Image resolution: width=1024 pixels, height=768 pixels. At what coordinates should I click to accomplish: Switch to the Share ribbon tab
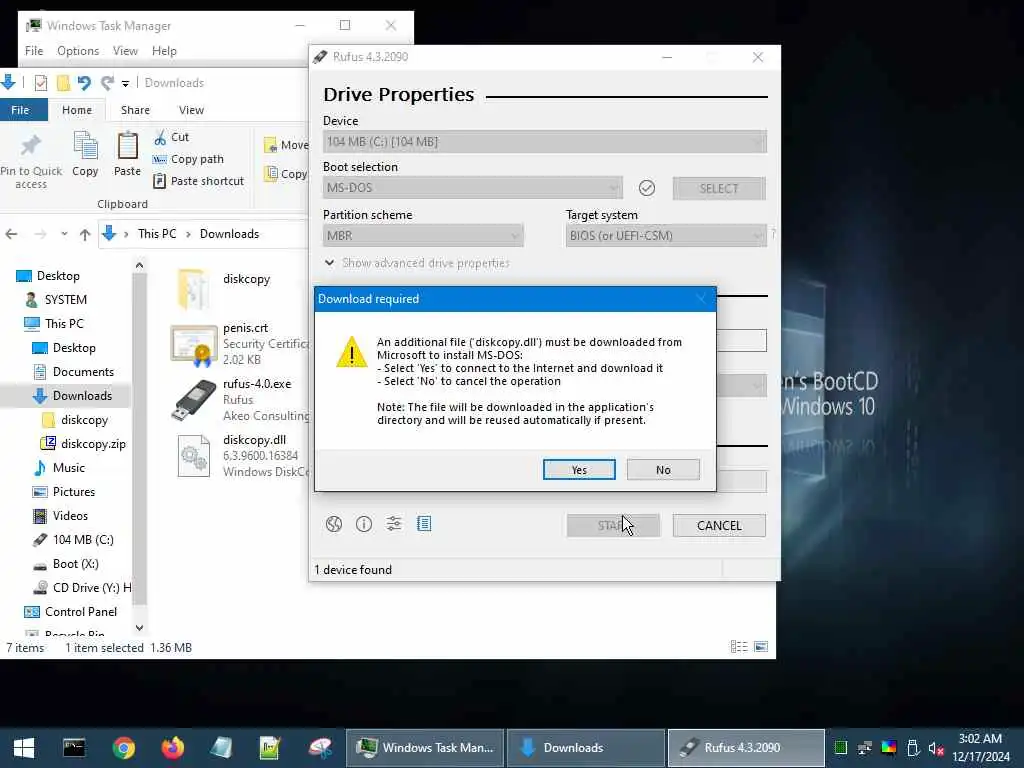[x=135, y=110]
